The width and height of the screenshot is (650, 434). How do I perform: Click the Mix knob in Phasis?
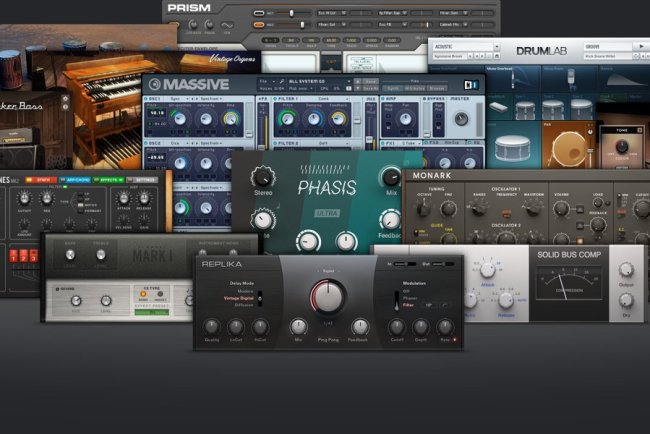coord(390,176)
